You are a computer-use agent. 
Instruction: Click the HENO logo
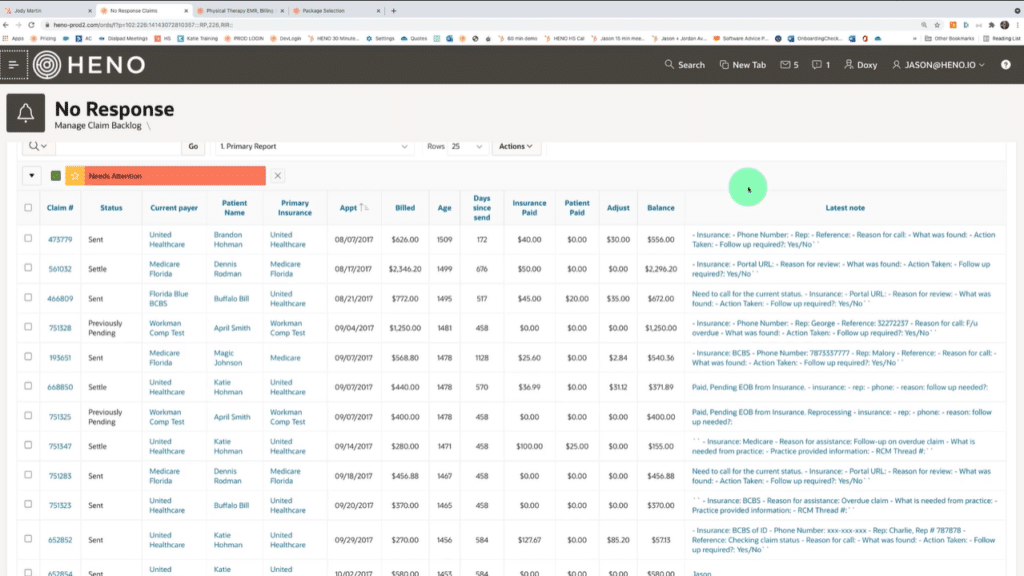click(x=89, y=65)
